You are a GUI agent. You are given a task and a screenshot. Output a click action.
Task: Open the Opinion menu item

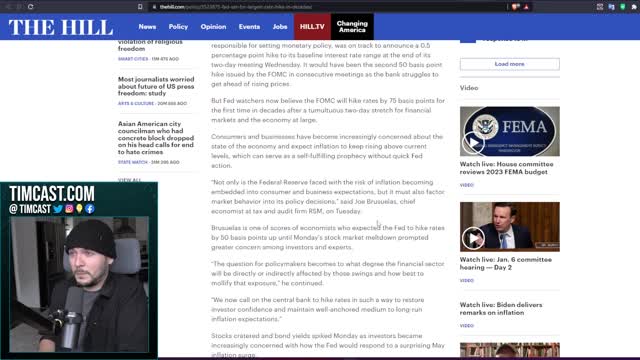point(213,27)
